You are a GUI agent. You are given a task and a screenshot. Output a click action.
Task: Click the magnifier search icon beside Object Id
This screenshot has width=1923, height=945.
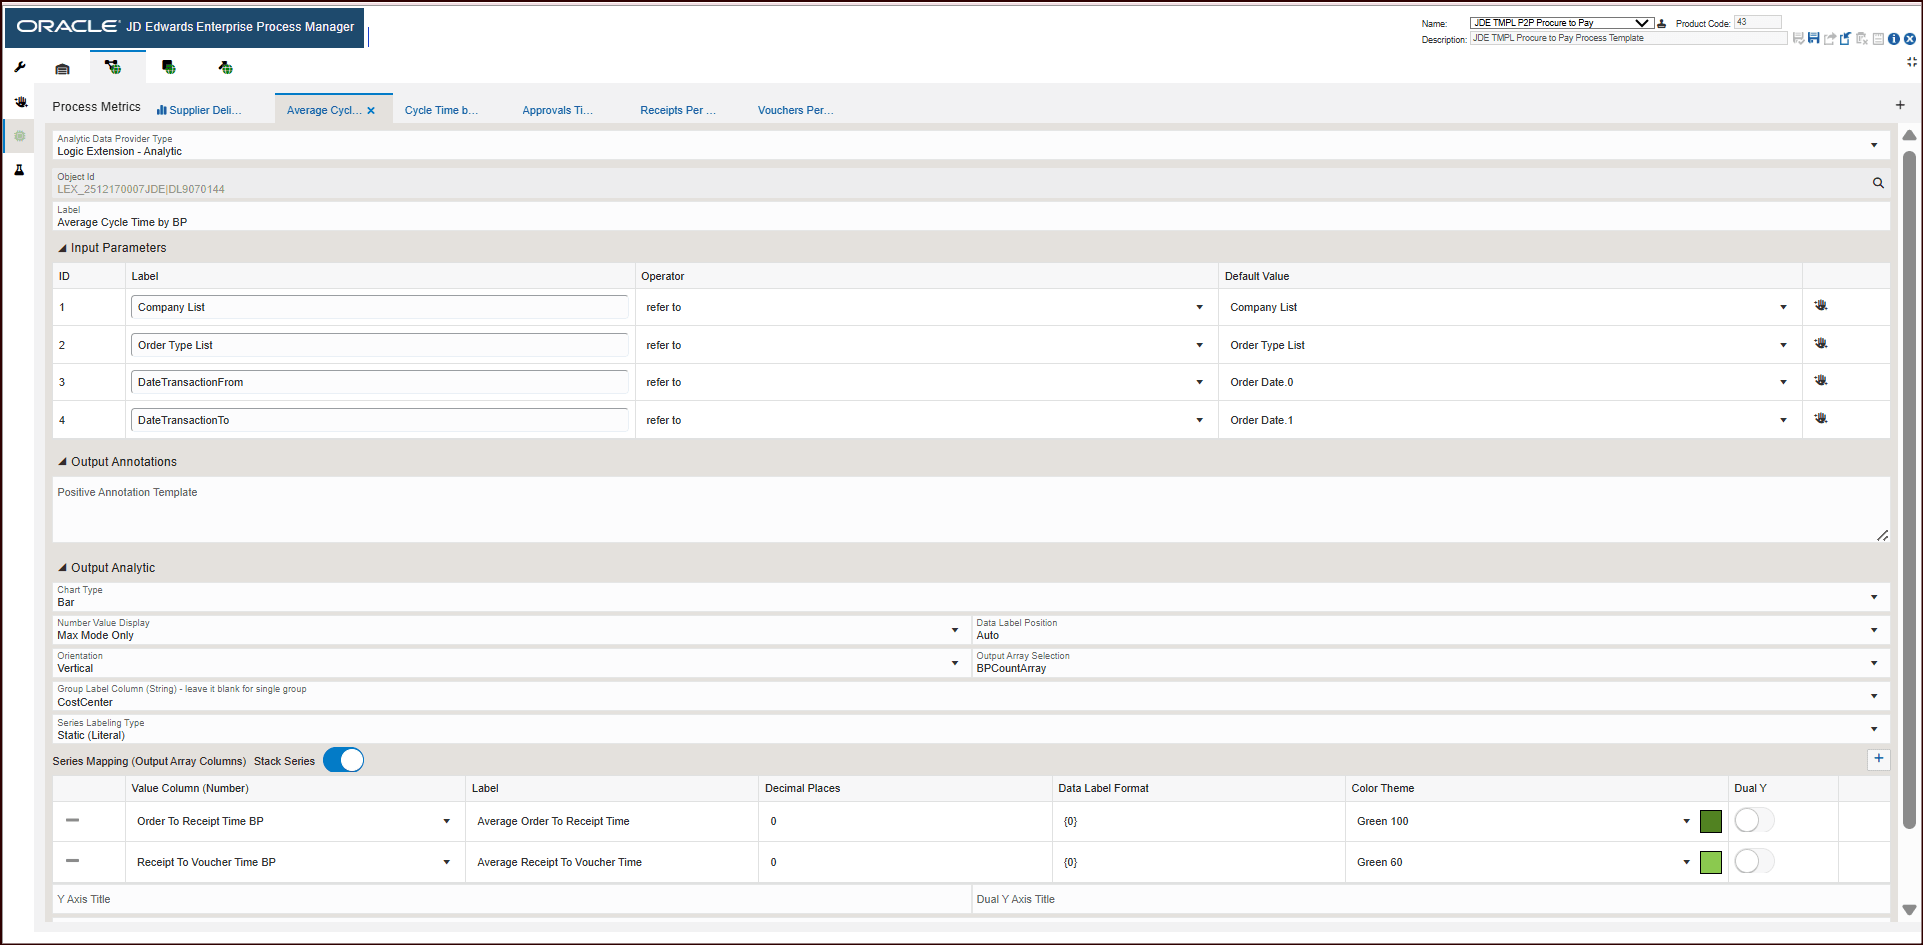(x=1877, y=183)
